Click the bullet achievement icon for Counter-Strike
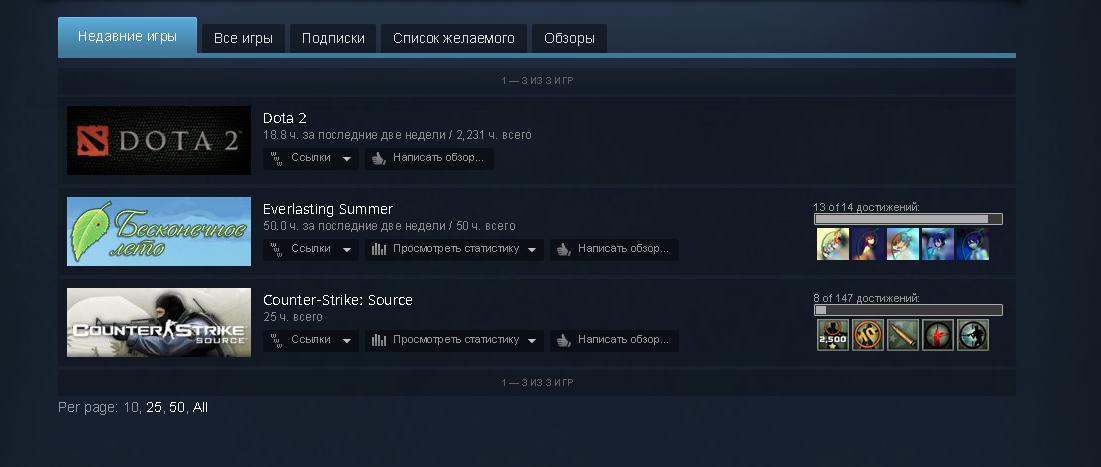Screen dimensions: 1101x467 [x=903, y=335]
